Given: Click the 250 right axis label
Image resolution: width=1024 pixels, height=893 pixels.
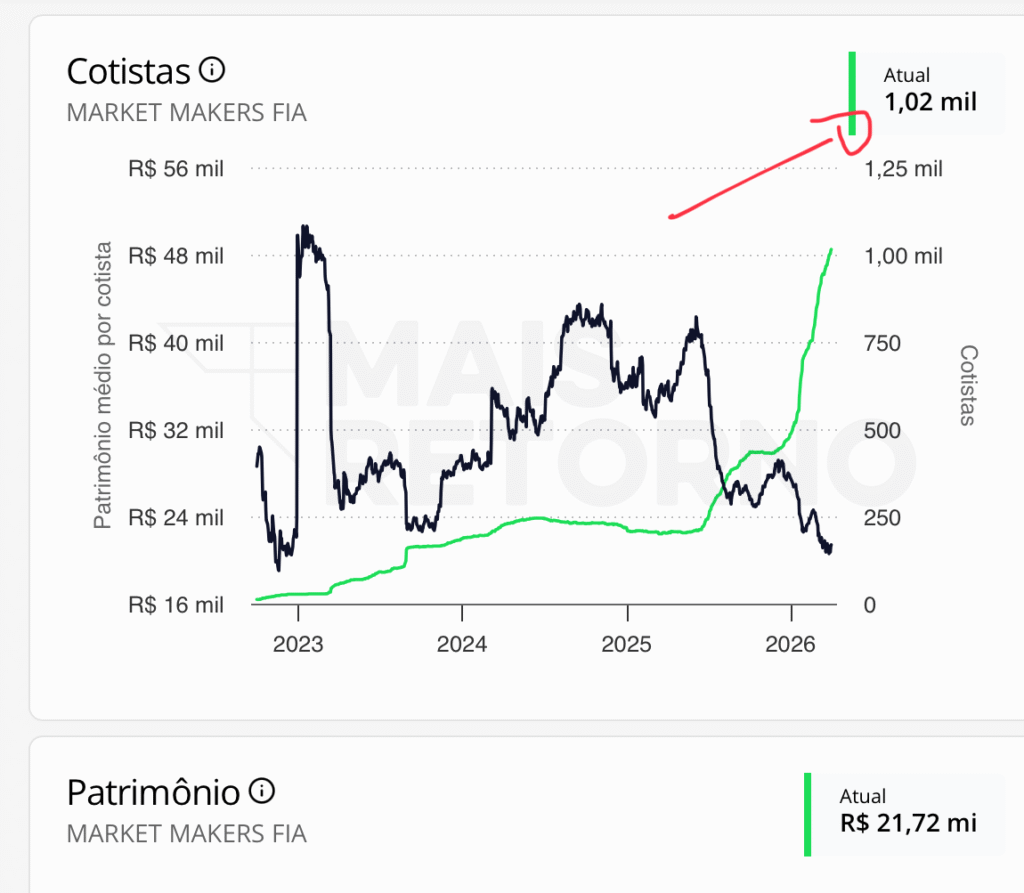Looking at the screenshot, I should tap(882, 518).
